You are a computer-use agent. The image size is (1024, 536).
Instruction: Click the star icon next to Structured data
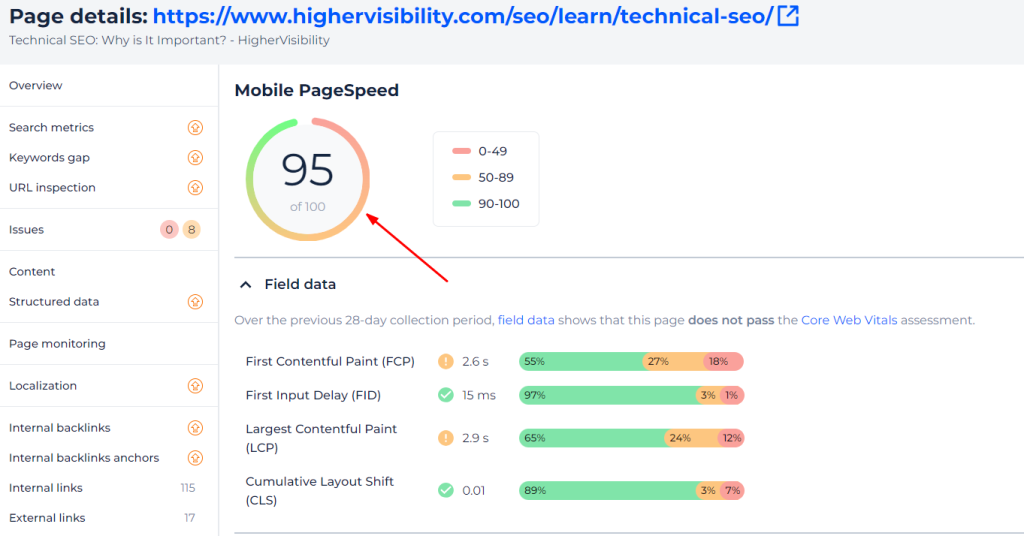(x=195, y=302)
